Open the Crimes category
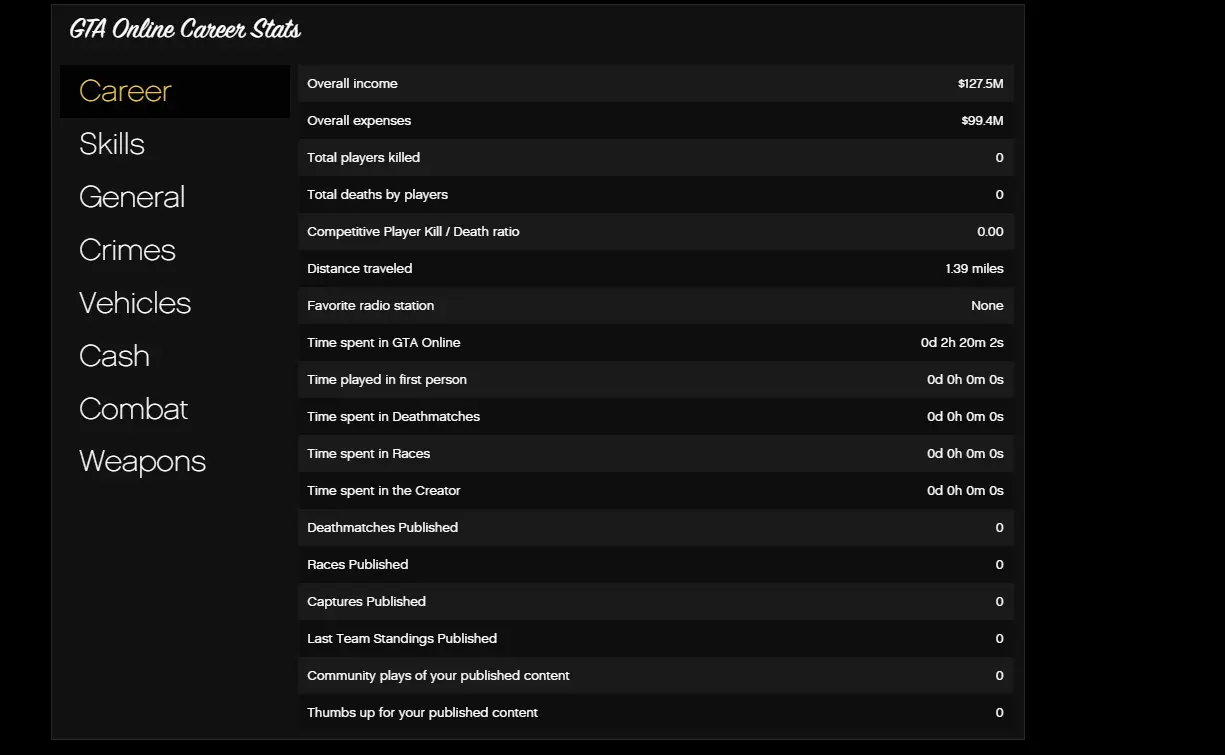This screenshot has width=1225, height=755. click(x=127, y=250)
